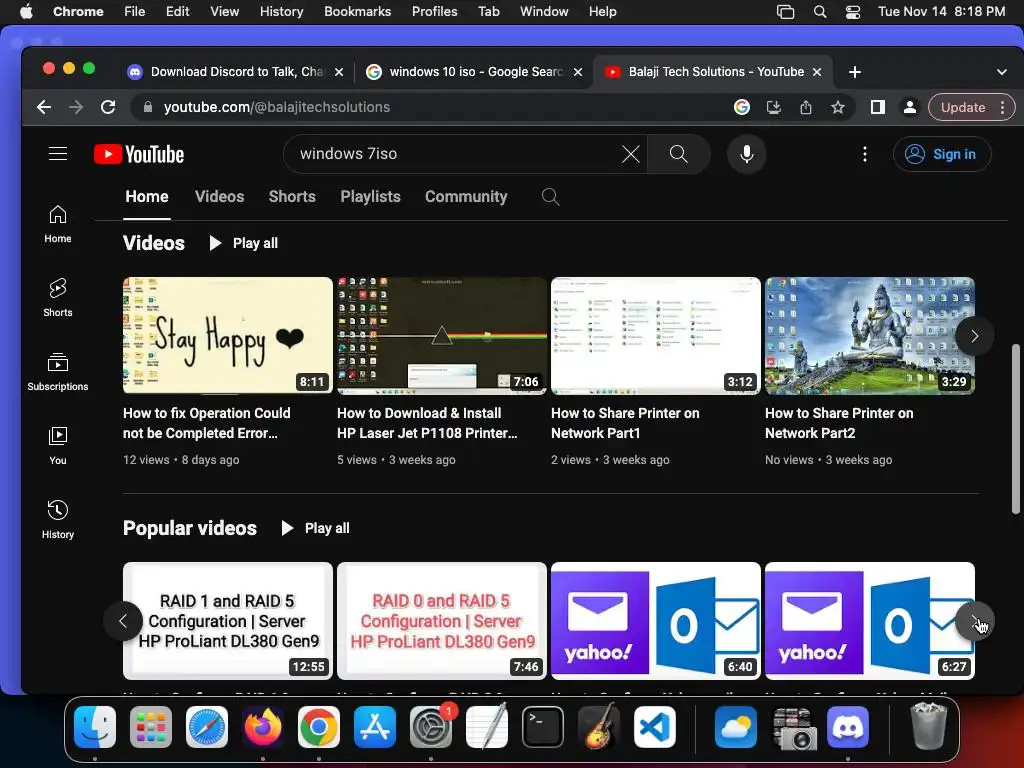Open the YouTube hamburger guide menu
The width and height of the screenshot is (1024, 768).
pos(58,154)
